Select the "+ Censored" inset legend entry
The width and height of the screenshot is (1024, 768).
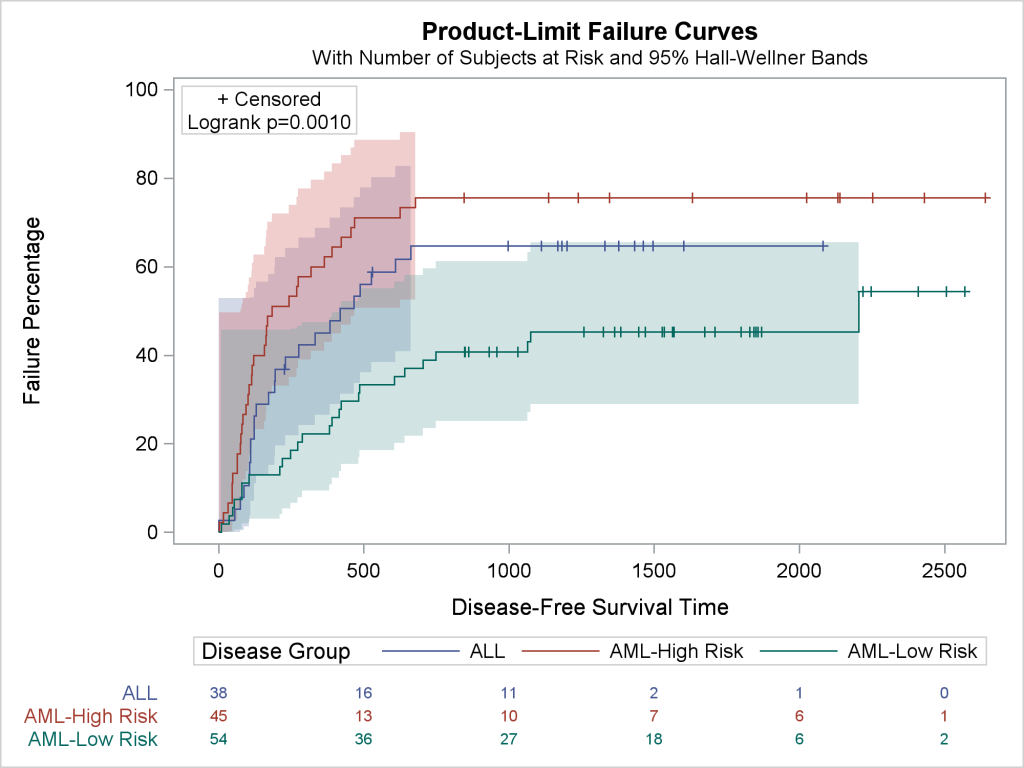pos(269,99)
